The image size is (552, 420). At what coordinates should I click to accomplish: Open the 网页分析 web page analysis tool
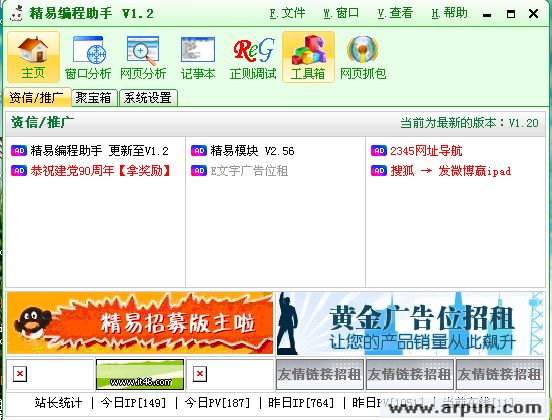(x=143, y=57)
